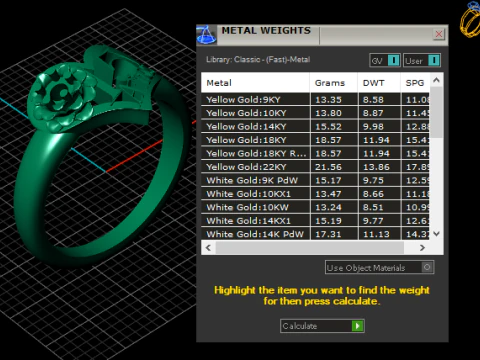Click the vertical scrollbar thumb

(436, 112)
